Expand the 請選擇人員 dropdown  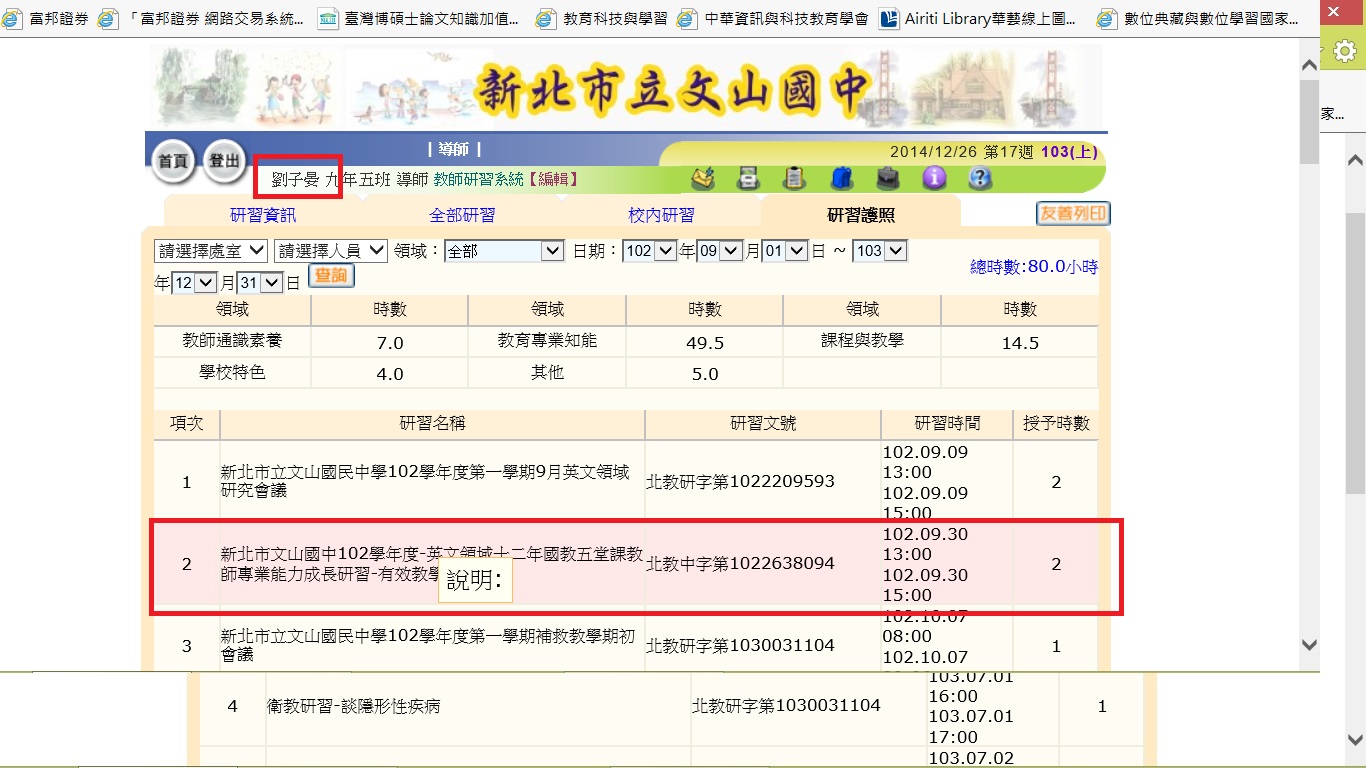[331, 250]
